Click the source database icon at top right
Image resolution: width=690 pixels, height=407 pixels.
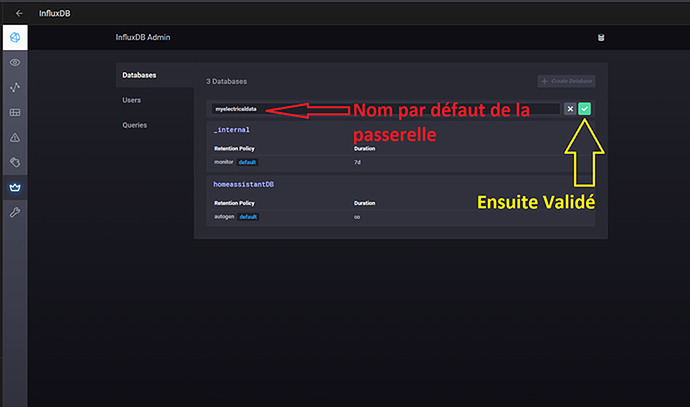click(601, 37)
